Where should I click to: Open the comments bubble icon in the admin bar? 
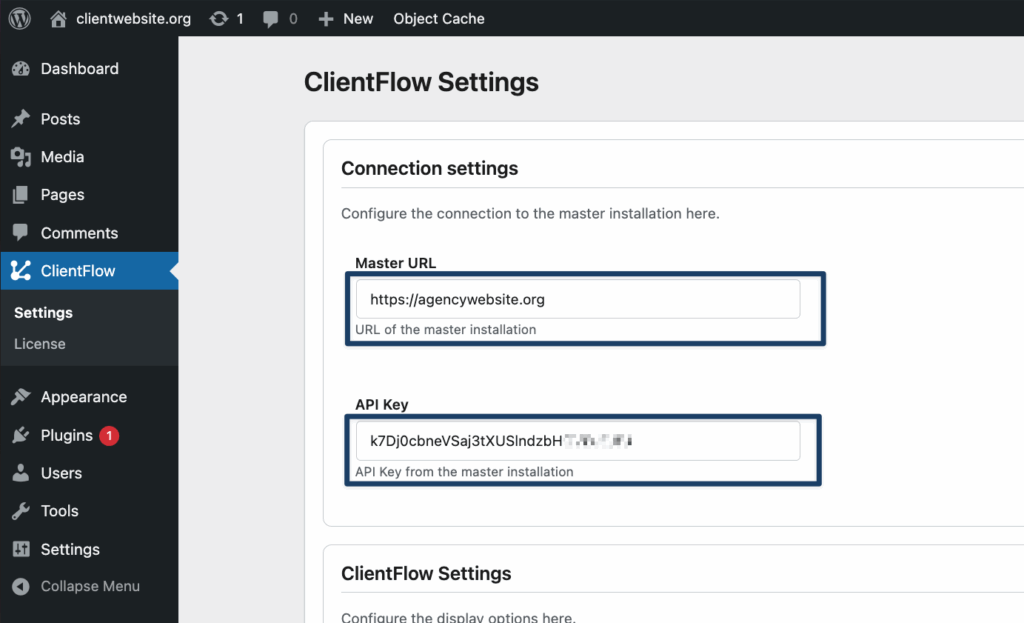point(270,19)
